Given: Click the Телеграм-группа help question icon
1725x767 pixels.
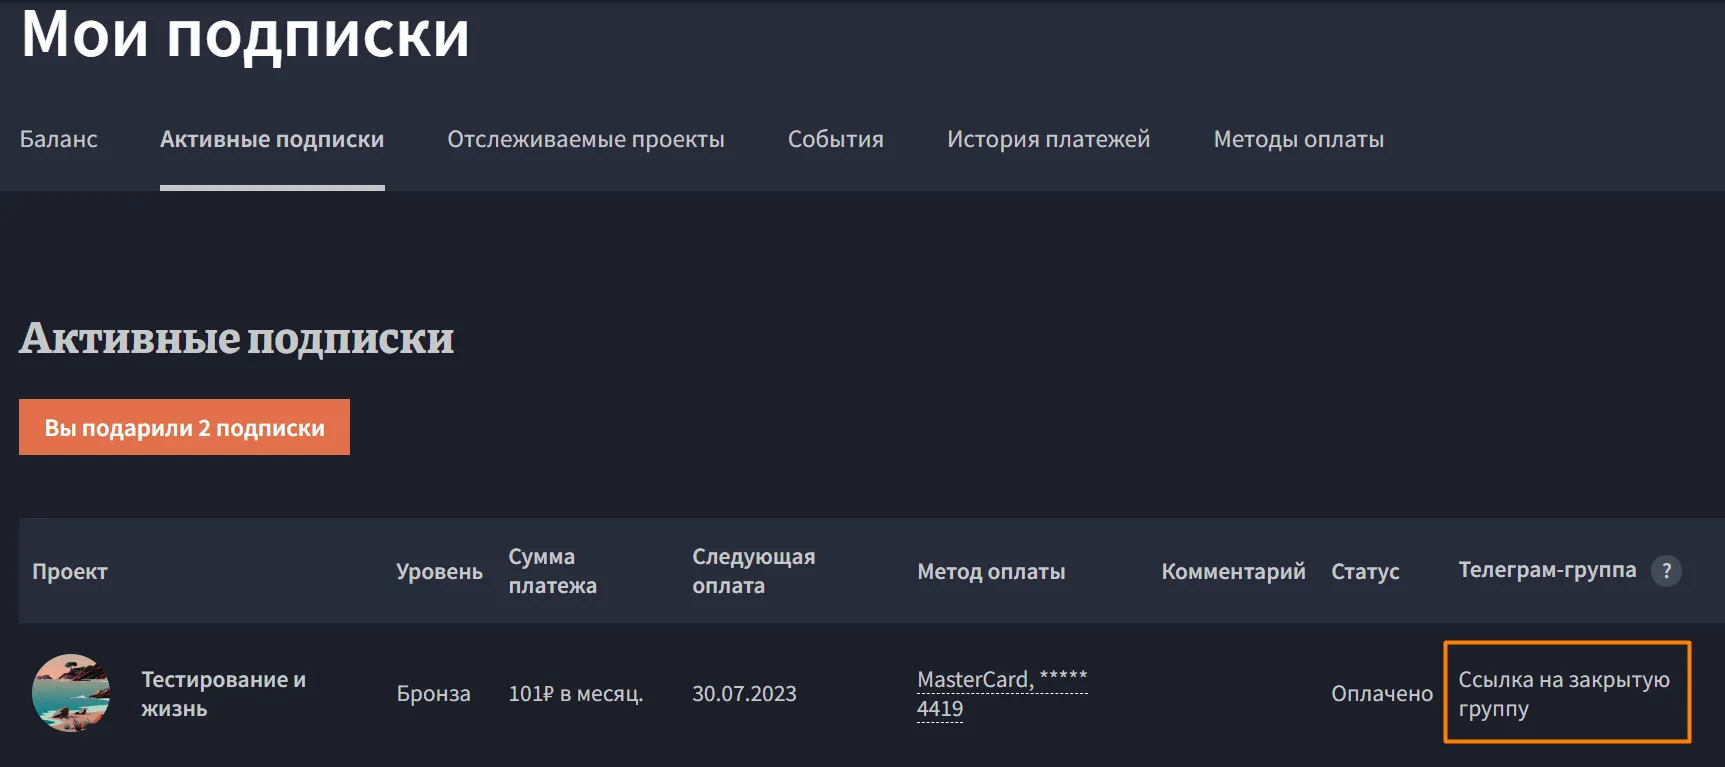Looking at the screenshot, I should pos(1666,571).
